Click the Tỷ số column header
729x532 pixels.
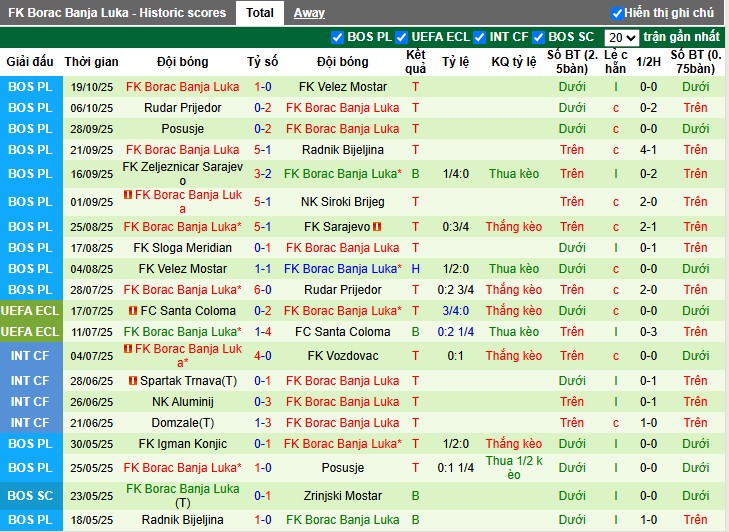(x=263, y=62)
